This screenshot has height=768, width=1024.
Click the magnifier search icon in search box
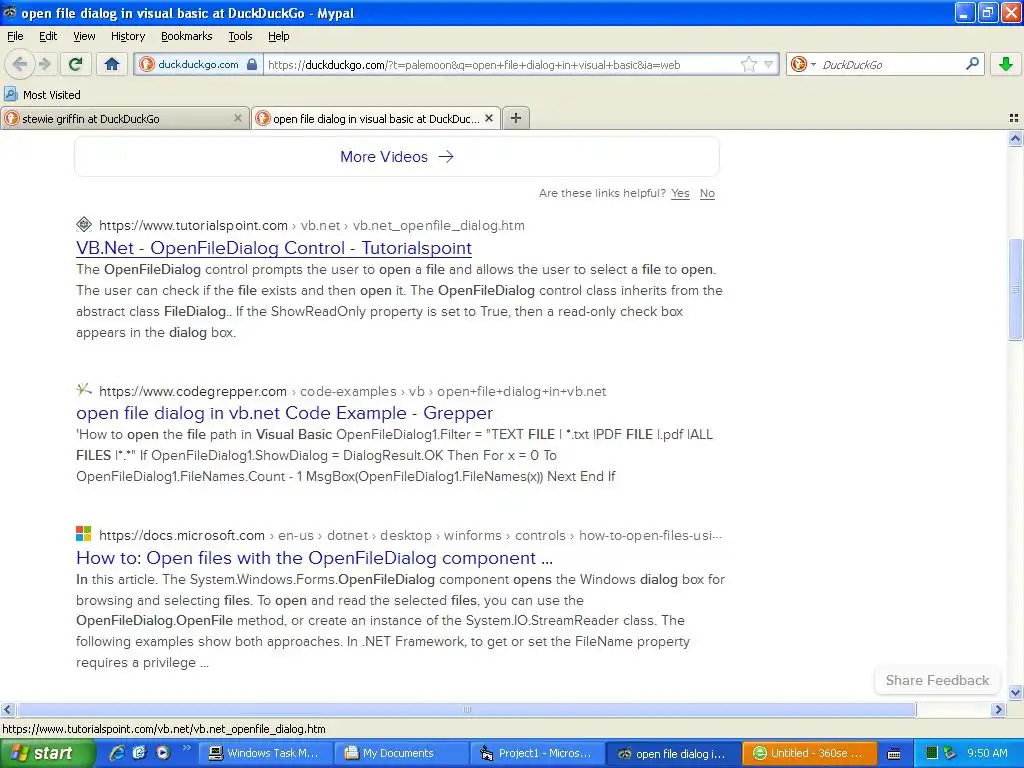click(972, 63)
